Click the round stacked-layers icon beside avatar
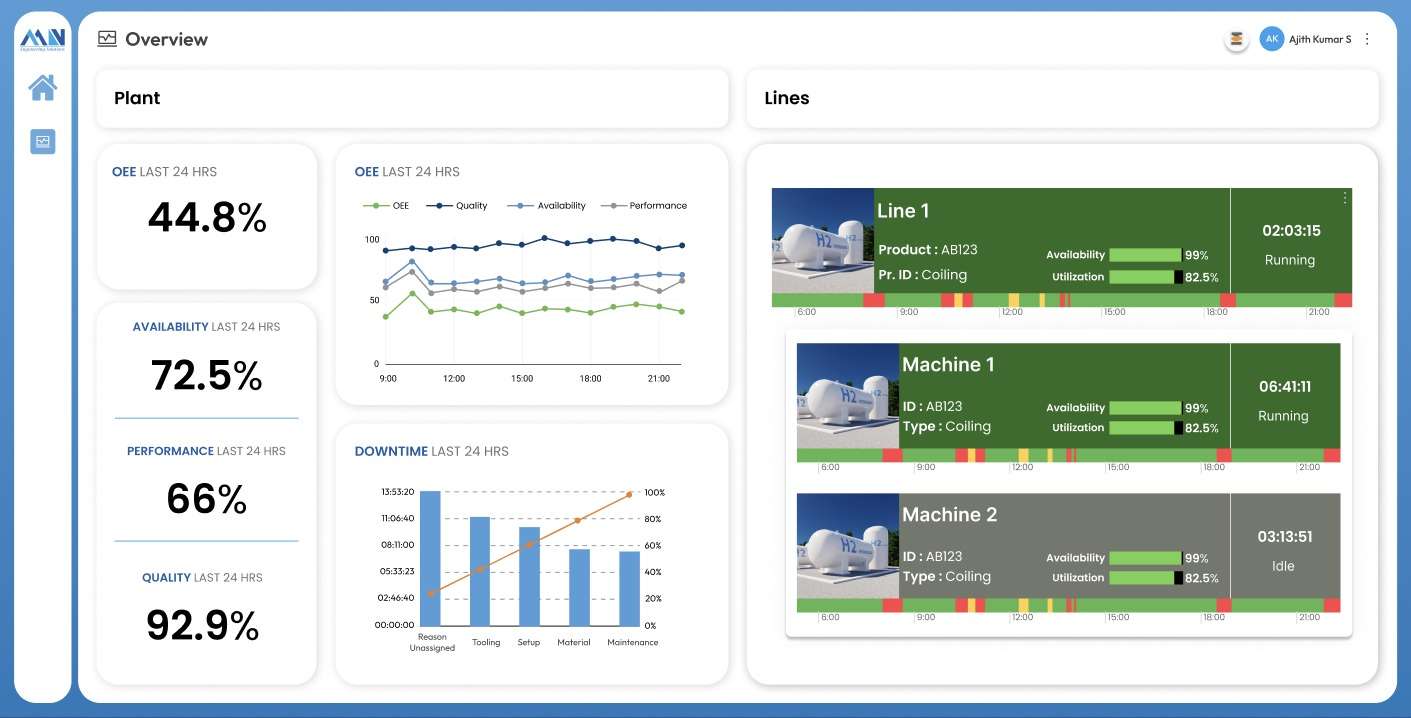The image size is (1411, 718). pyautogui.click(x=1237, y=39)
